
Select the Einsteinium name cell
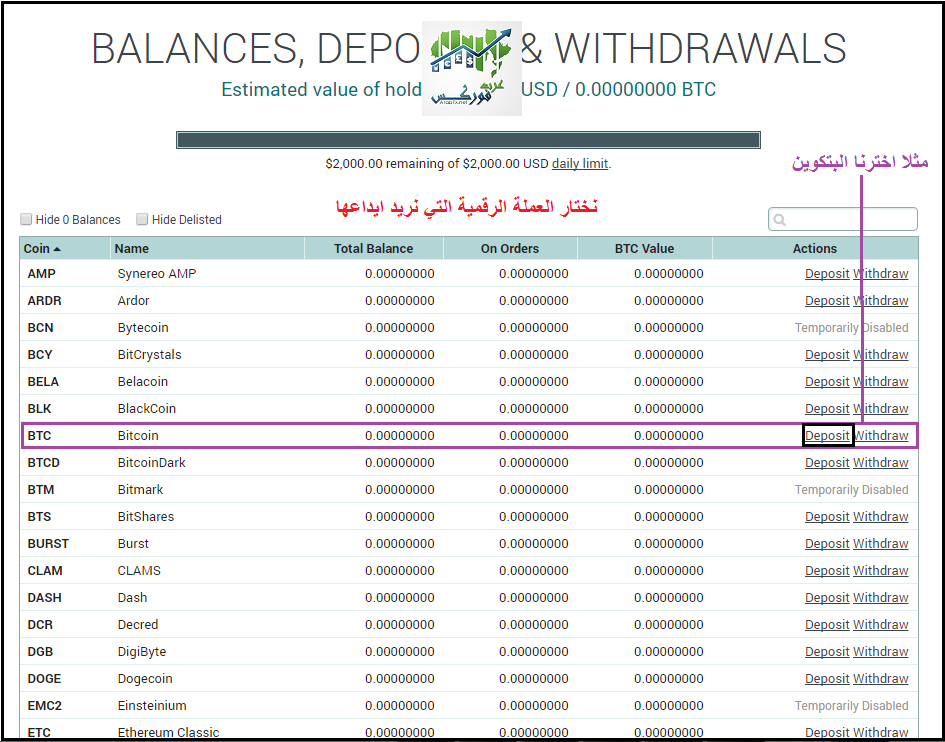tap(152, 705)
